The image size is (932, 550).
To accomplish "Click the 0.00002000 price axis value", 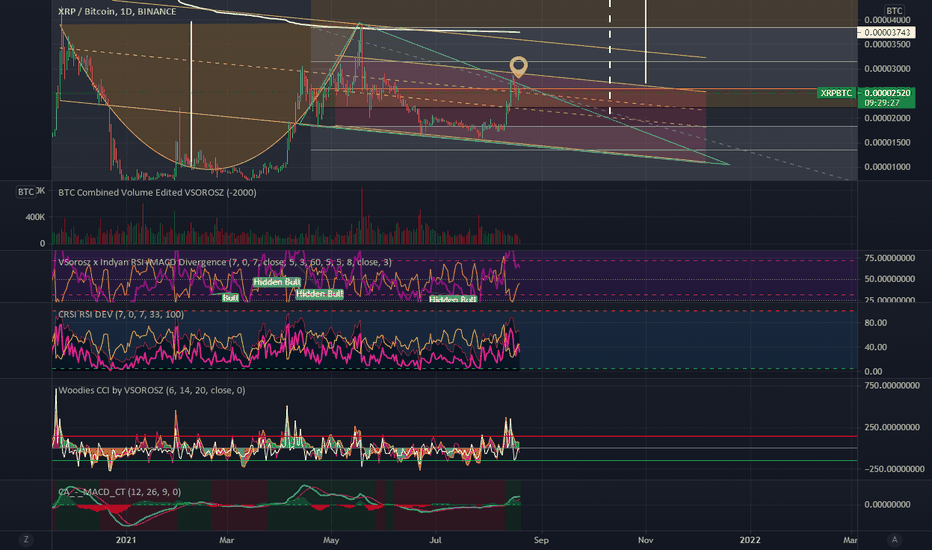I will 887,118.
